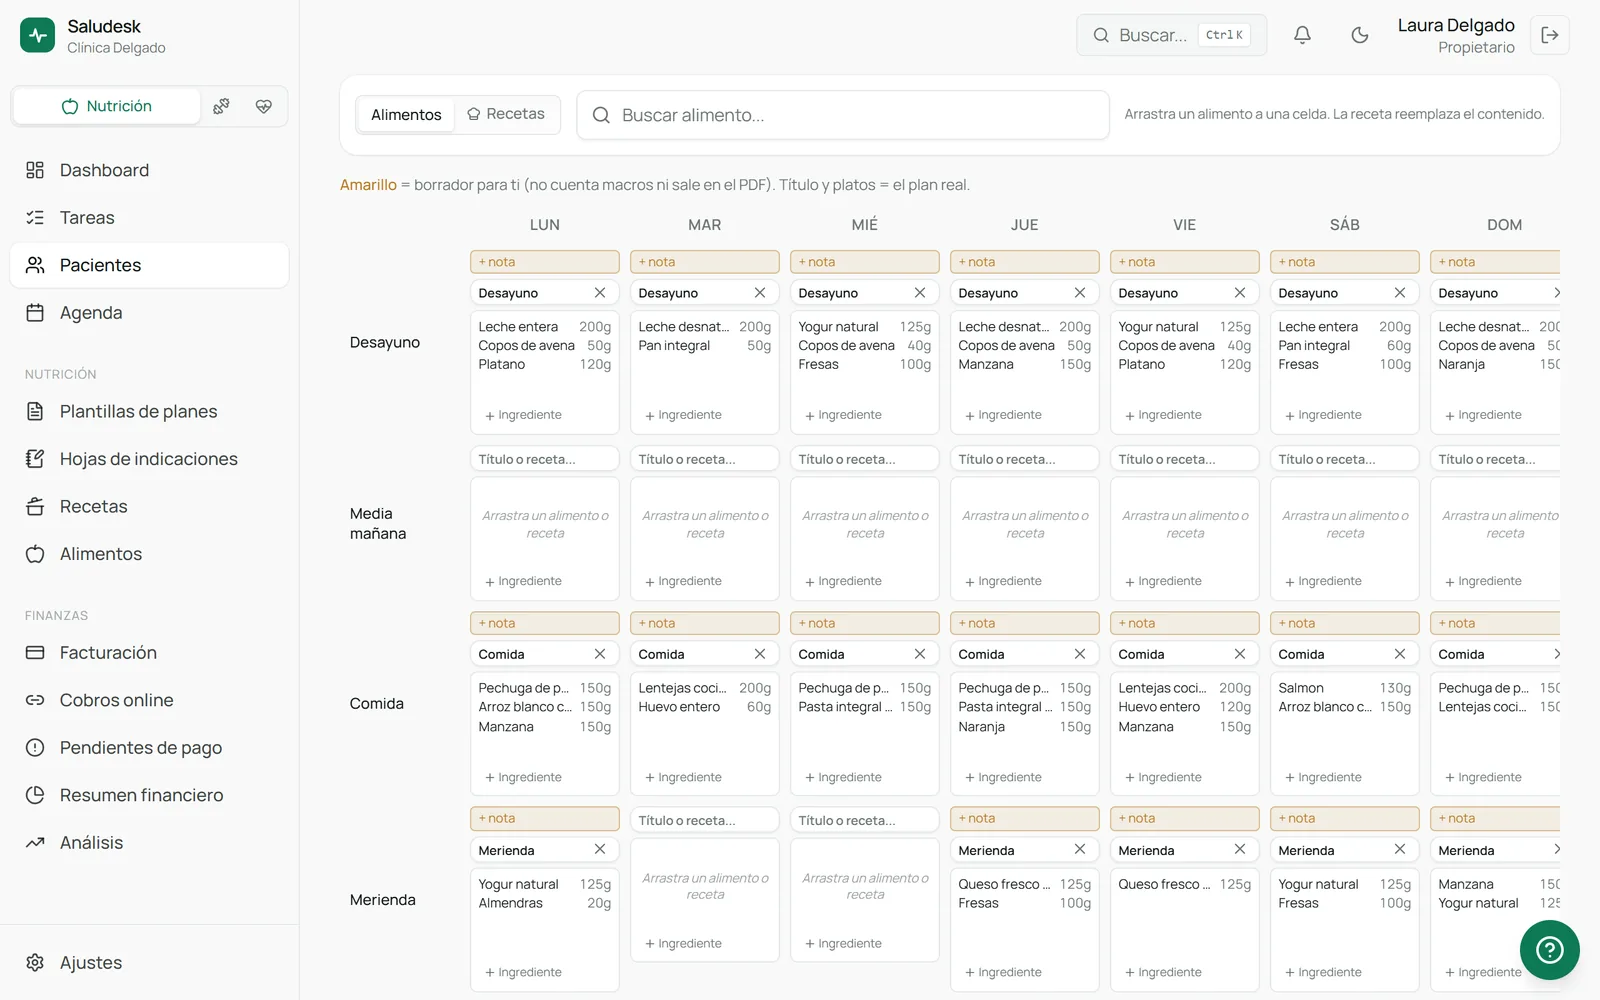Clear Friday Desayuno title

[x=1240, y=293]
